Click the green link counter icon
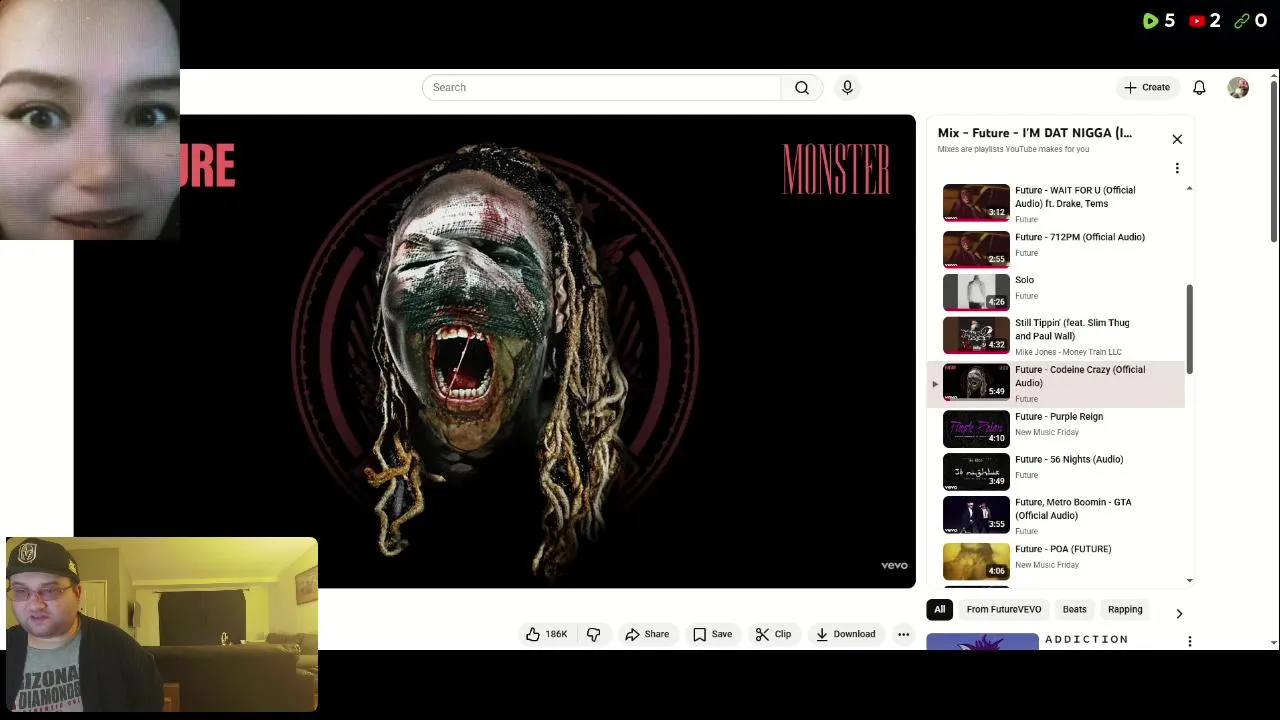1280x720 pixels. [1241, 21]
